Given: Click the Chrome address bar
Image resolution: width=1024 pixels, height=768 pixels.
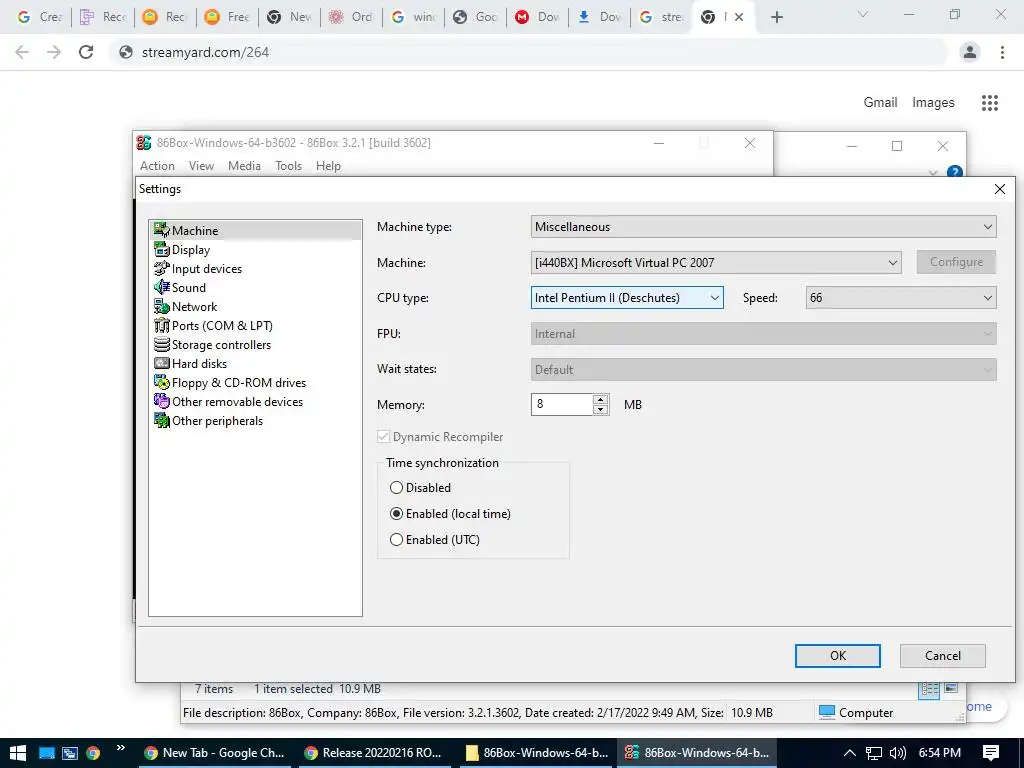Looking at the screenshot, I should (529, 52).
